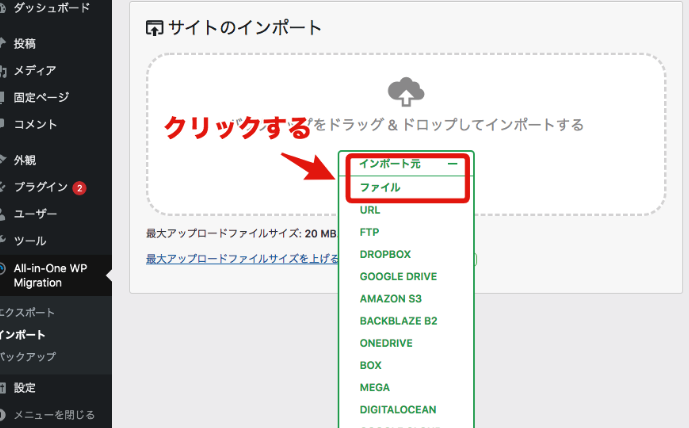Select DROPBOX as import source
The width and height of the screenshot is (689, 428).
pyautogui.click(x=385, y=254)
